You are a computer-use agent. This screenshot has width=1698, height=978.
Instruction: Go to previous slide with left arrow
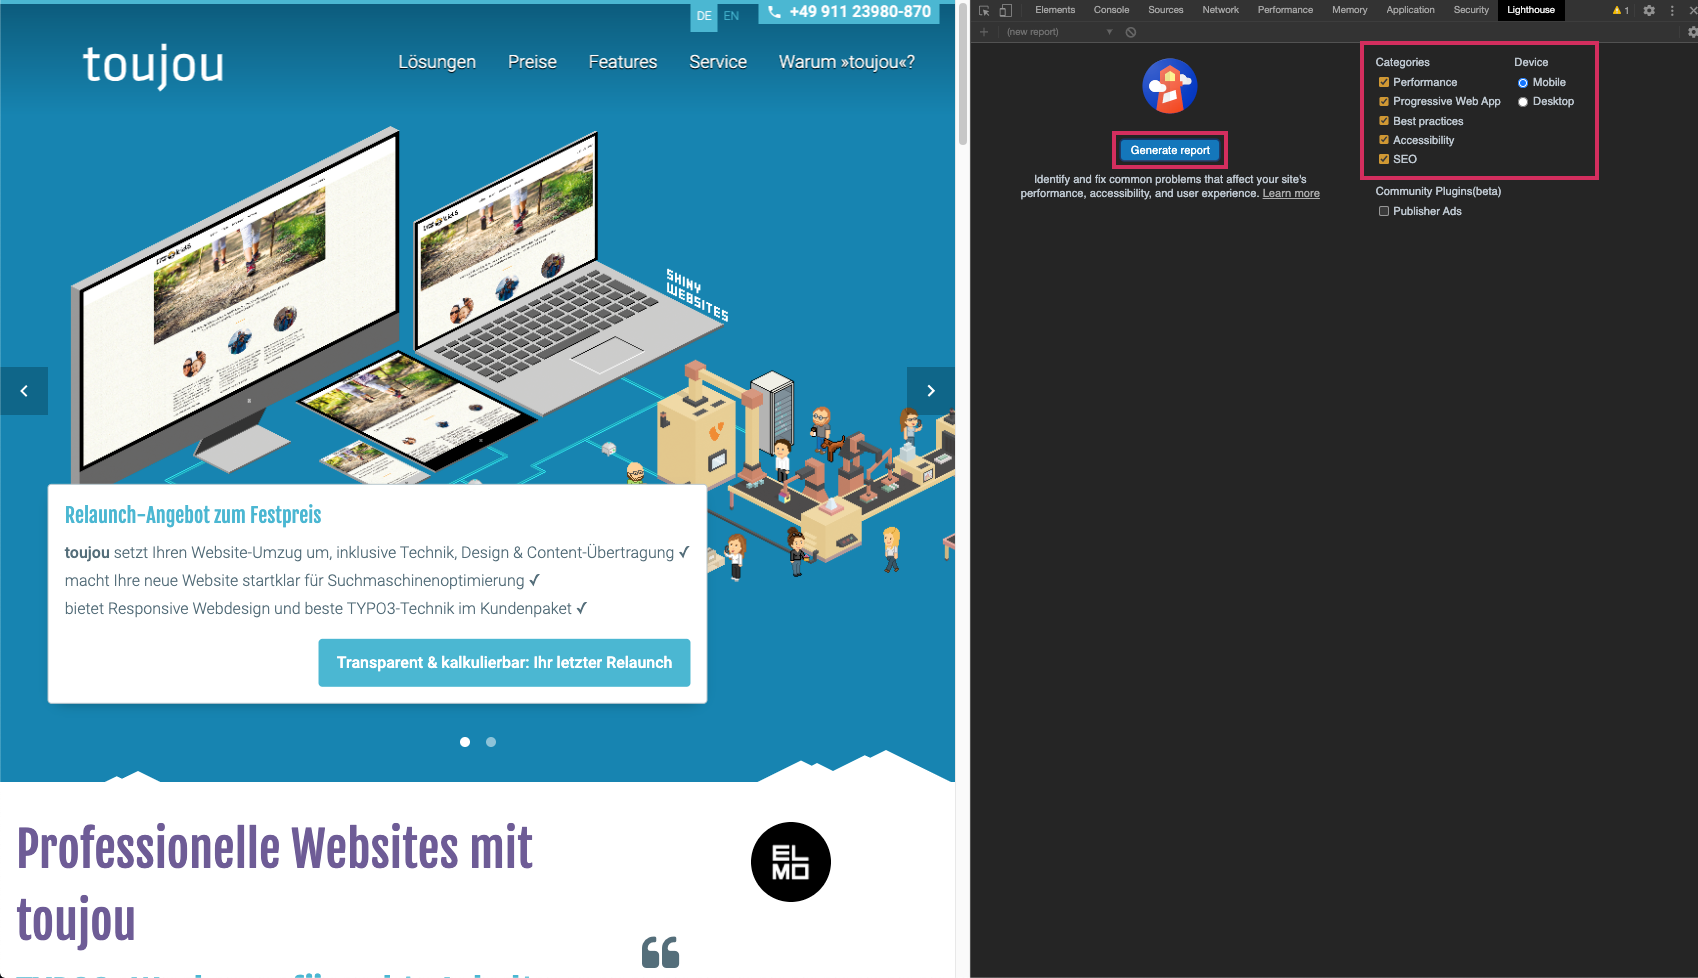[24, 391]
